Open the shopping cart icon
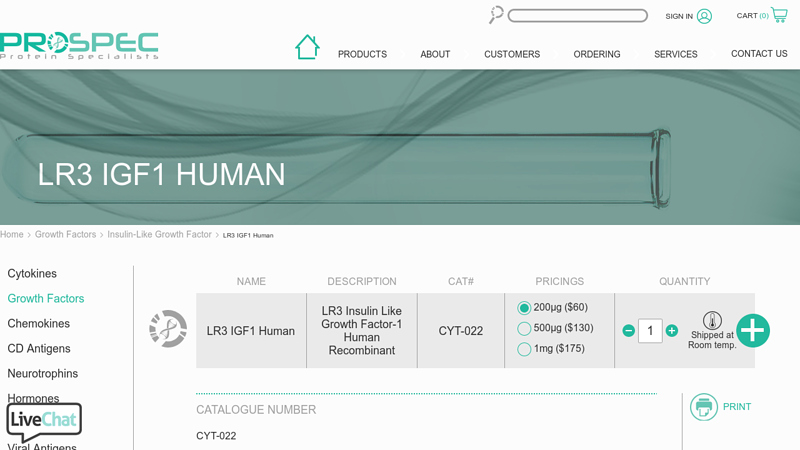This screenshot has width=800, height=450. (779, 15)
